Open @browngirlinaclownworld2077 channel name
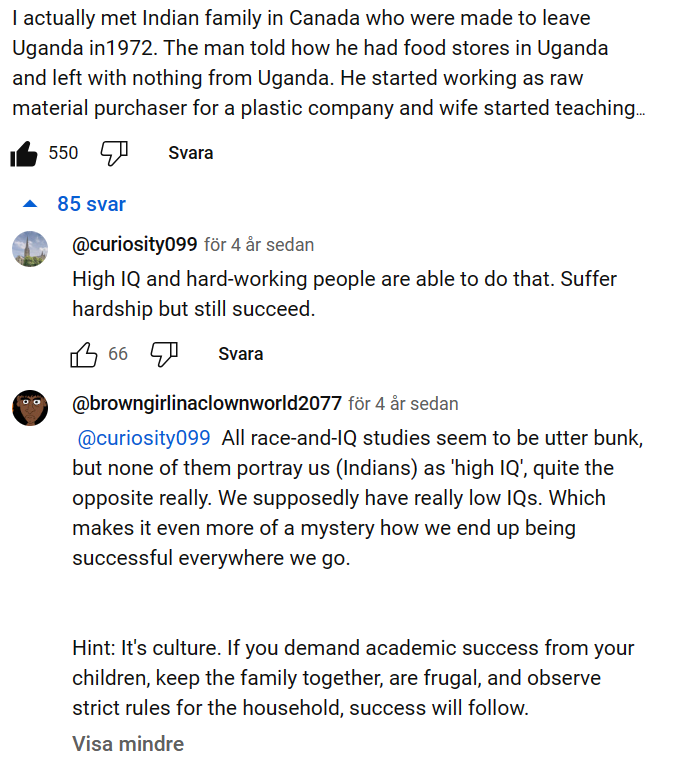 tap(207, 403)
